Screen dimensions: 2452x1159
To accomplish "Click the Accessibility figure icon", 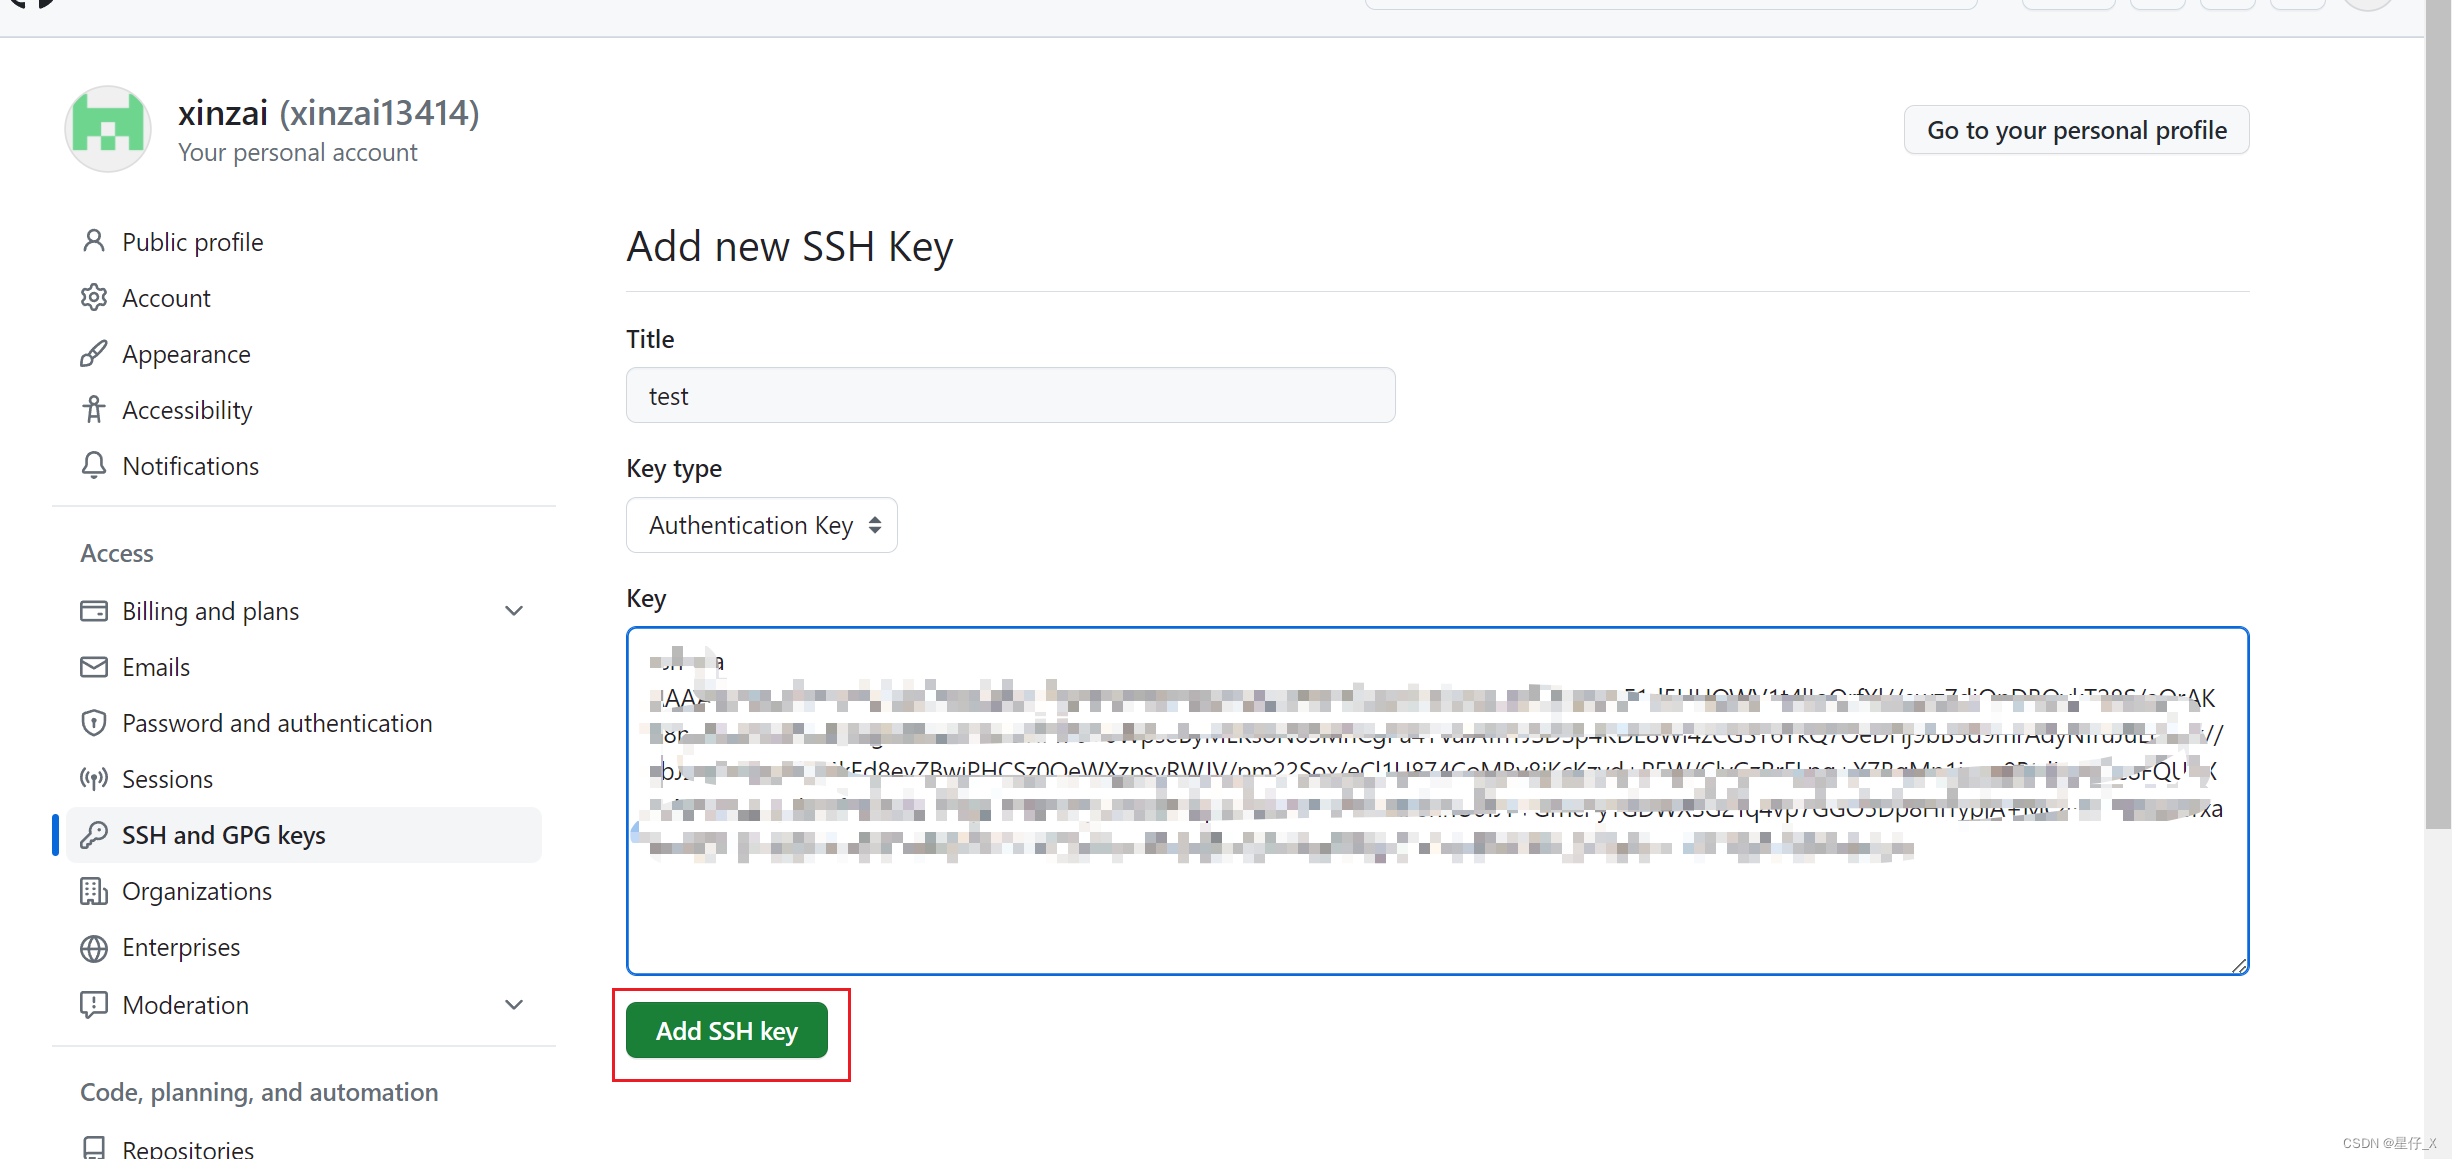I will point(94,410).
